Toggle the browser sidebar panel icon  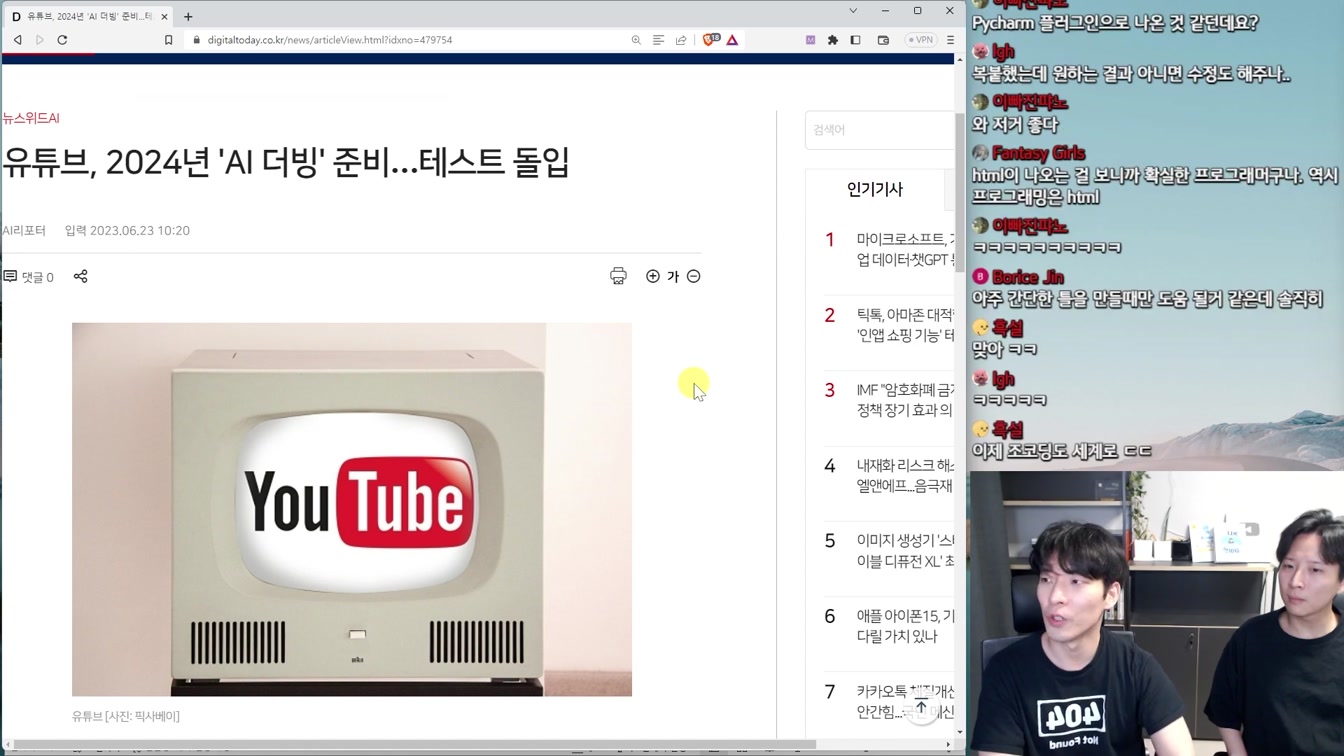pyautogui.click(x=855, y=40)
